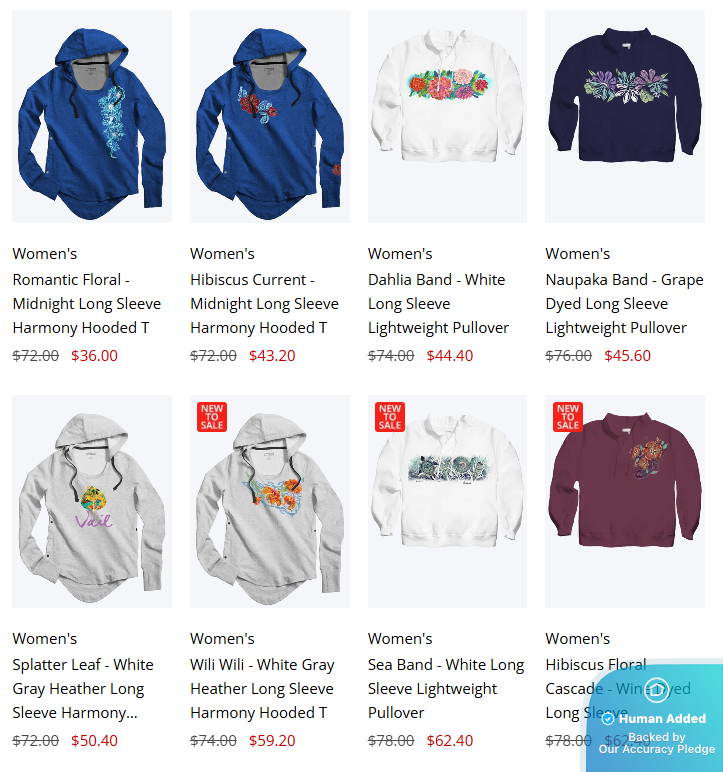This screenshot has height=772, width=723.
Task: Open Sea Band White Lightweight Pullover link
Action: coord(446,688)
